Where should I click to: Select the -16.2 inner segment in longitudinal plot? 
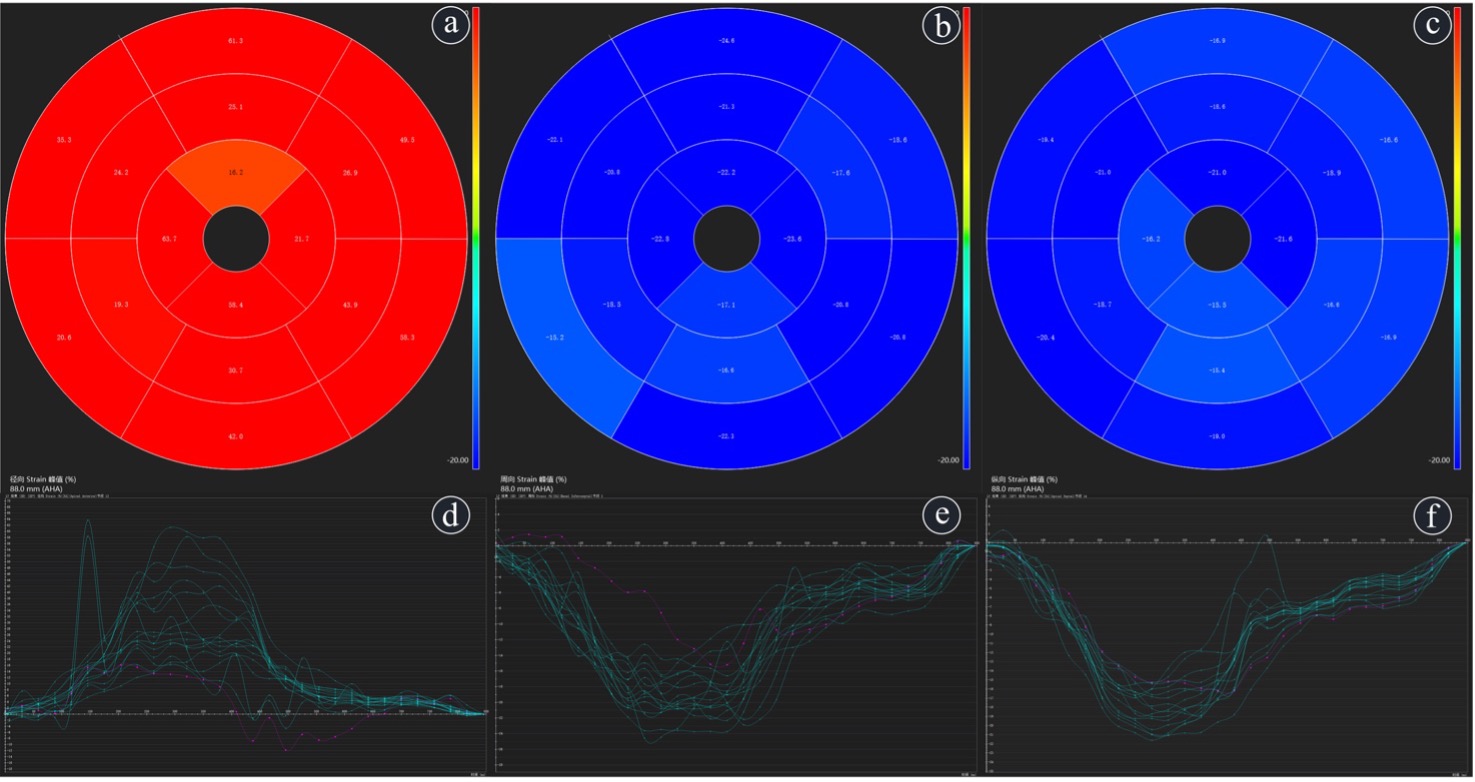pos(1152,240)
